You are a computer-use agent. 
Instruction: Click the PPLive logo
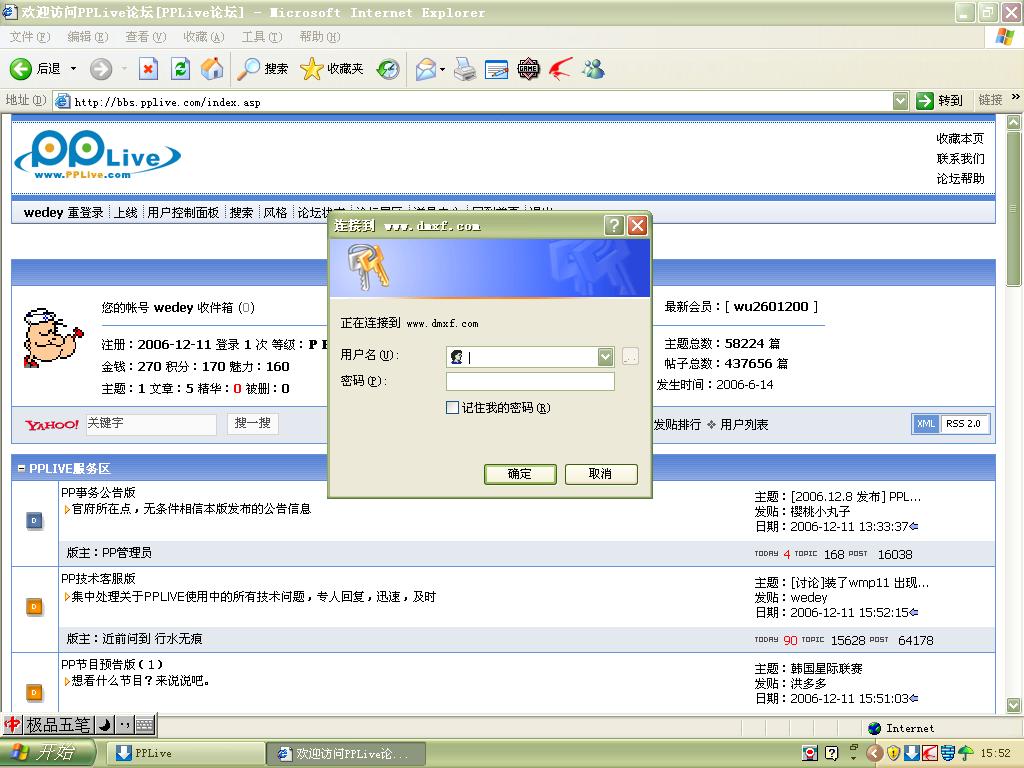click(x=97, y=155)
